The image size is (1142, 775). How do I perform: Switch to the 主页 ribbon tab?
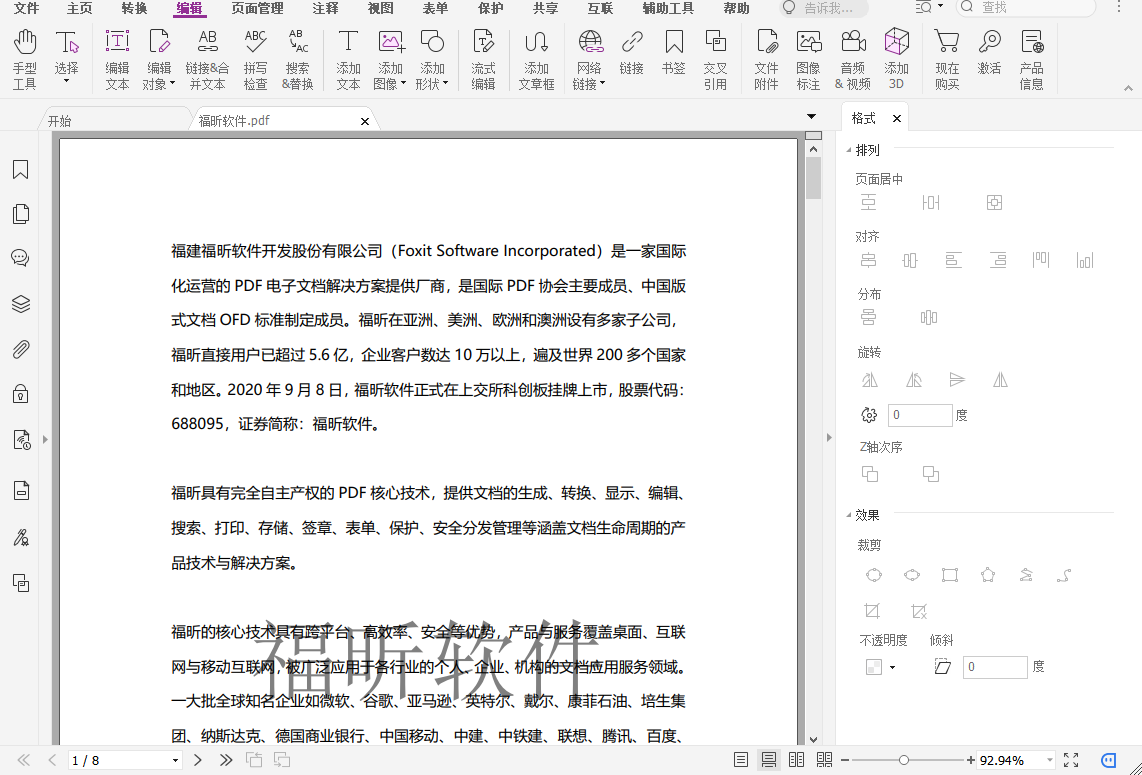pos(78,9)
